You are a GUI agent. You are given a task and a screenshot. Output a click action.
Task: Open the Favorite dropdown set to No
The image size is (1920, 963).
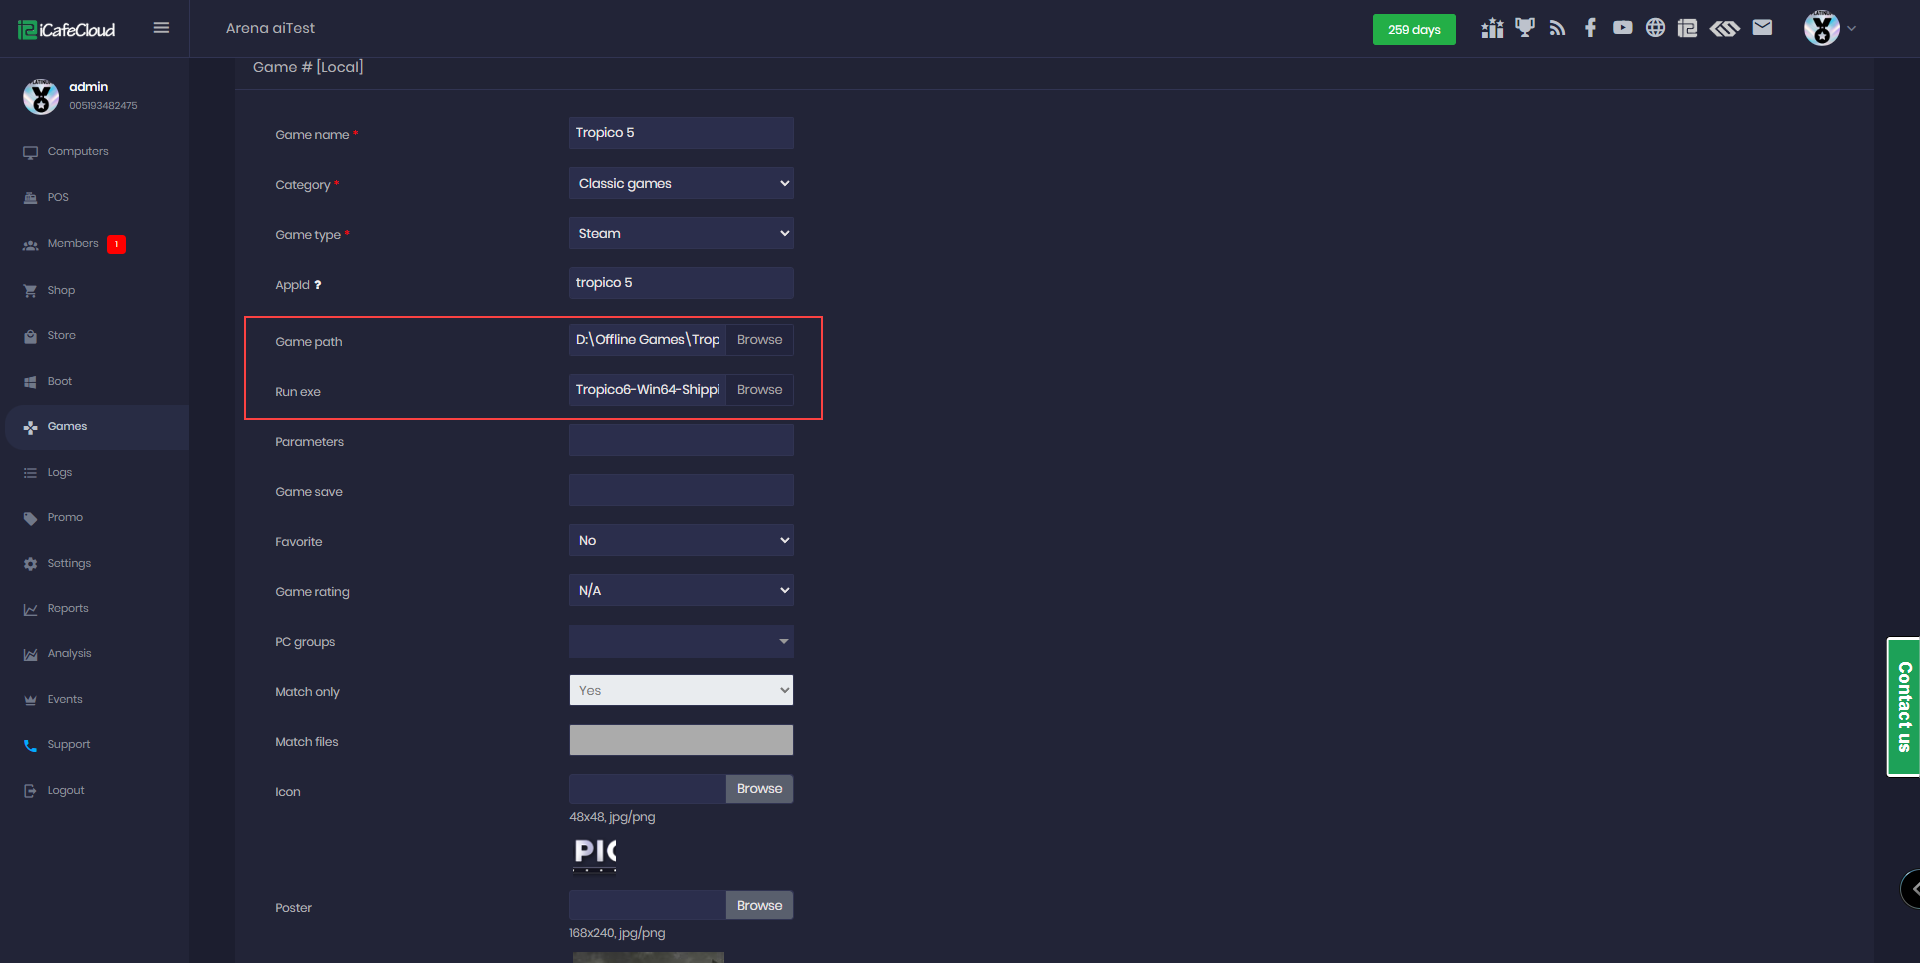681,540
